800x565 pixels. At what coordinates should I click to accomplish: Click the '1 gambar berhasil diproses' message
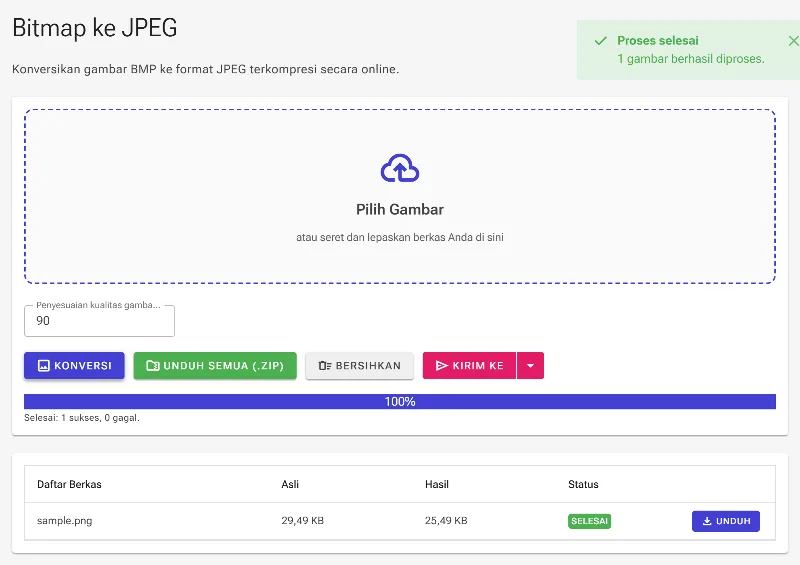[691, 59]
